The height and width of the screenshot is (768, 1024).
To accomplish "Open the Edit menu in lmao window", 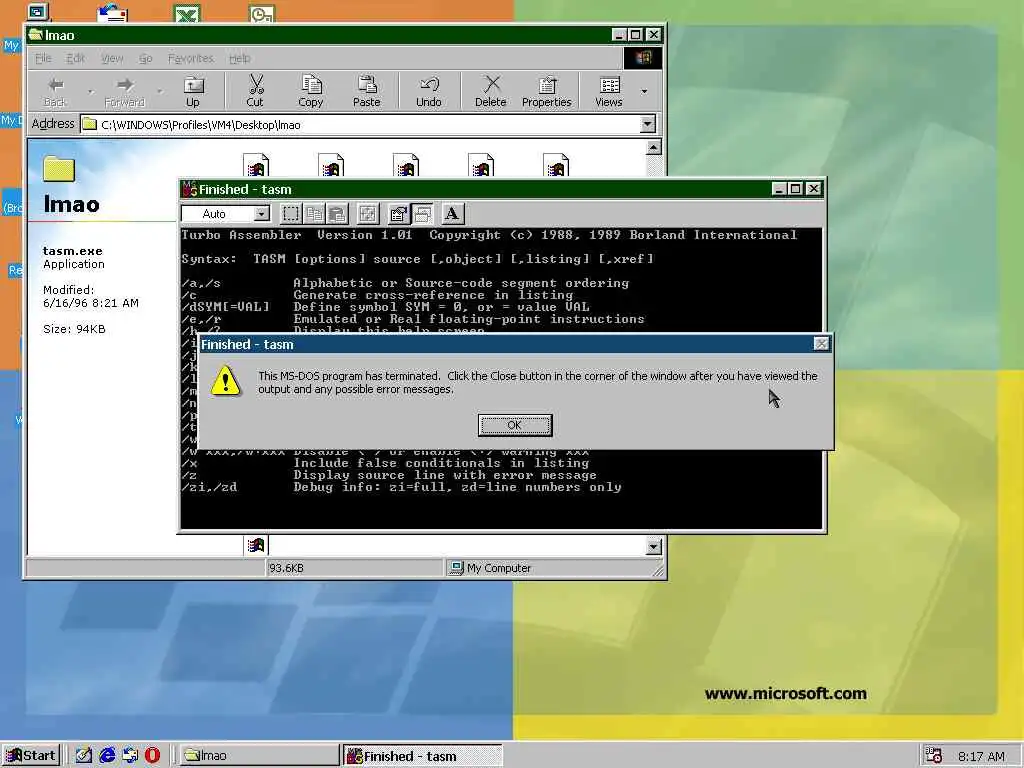I will tap(75, 58).
